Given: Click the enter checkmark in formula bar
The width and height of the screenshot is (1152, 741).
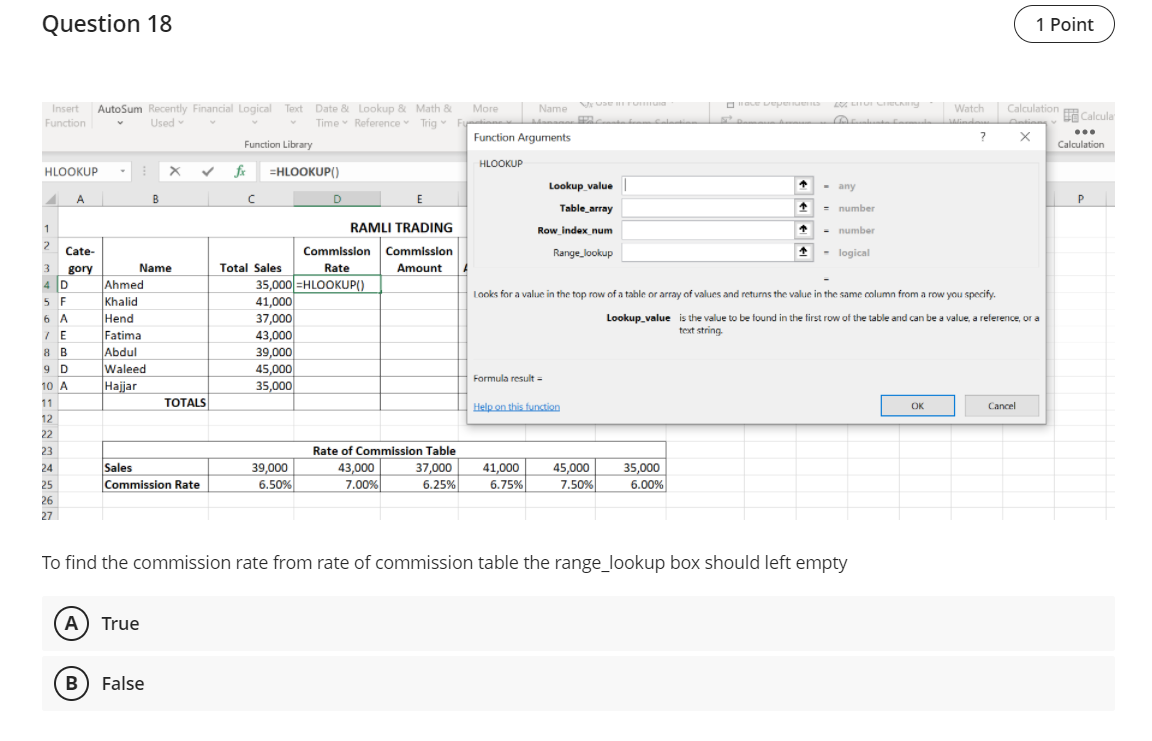Looking at the screenshot, I should click(207, 172).
